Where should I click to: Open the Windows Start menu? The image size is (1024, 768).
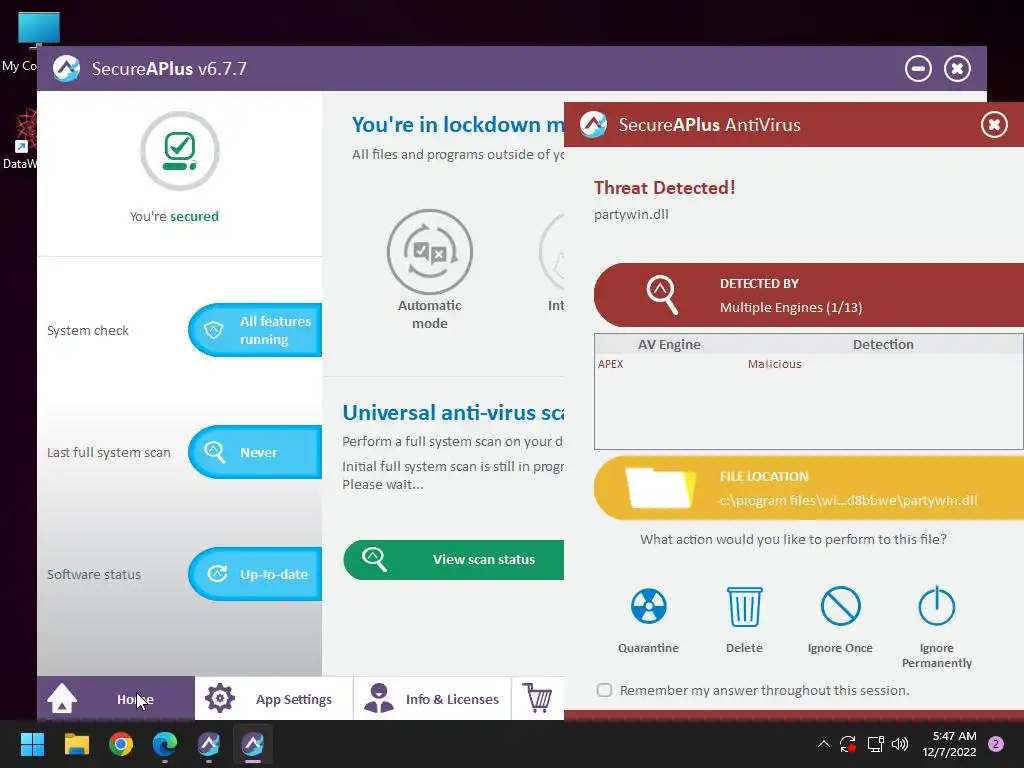[x=32, y=744]
